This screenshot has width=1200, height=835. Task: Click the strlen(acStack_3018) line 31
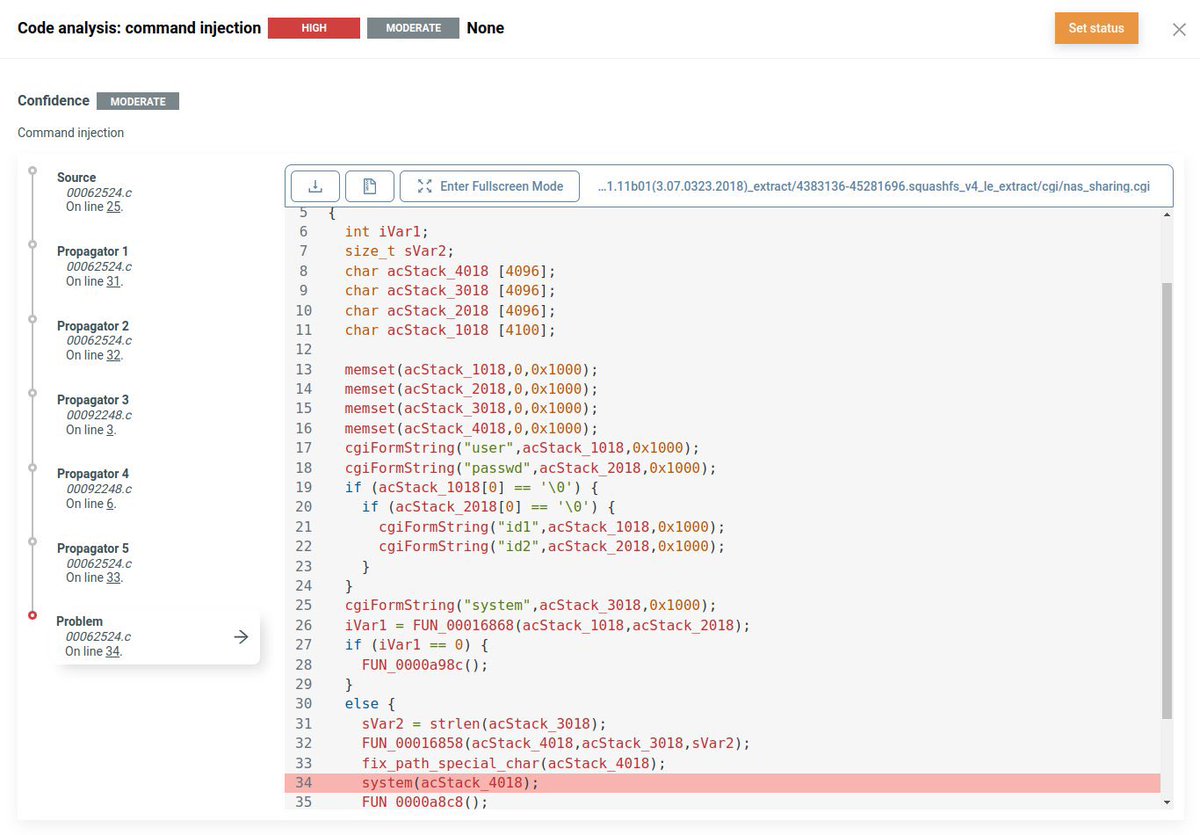[x=484, y=724]
